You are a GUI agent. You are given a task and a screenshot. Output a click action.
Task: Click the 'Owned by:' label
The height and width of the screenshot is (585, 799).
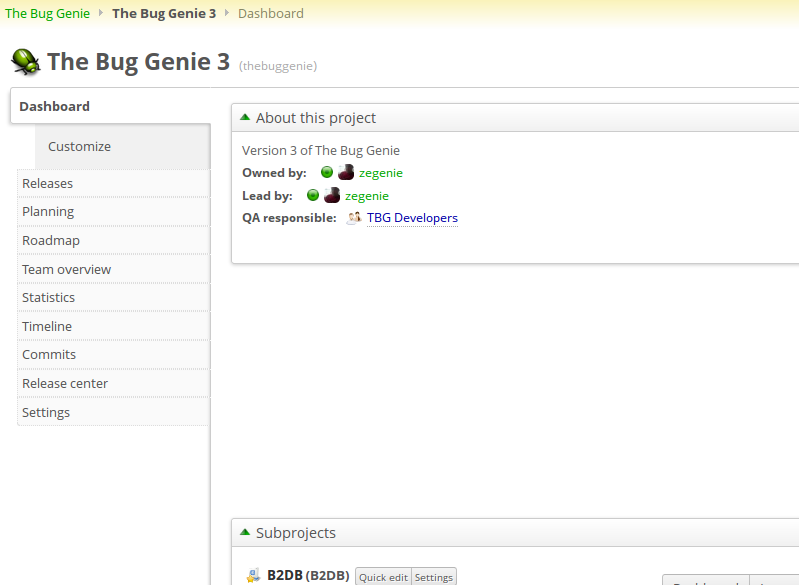(x=274, y=173)
